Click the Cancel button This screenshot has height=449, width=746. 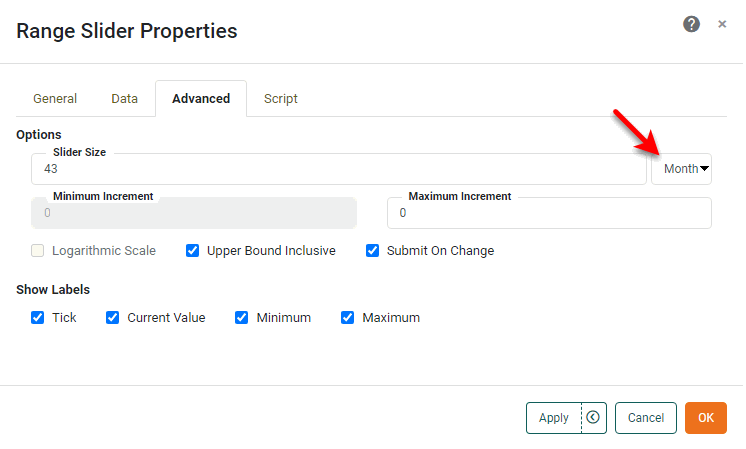[x=645, y=418]
